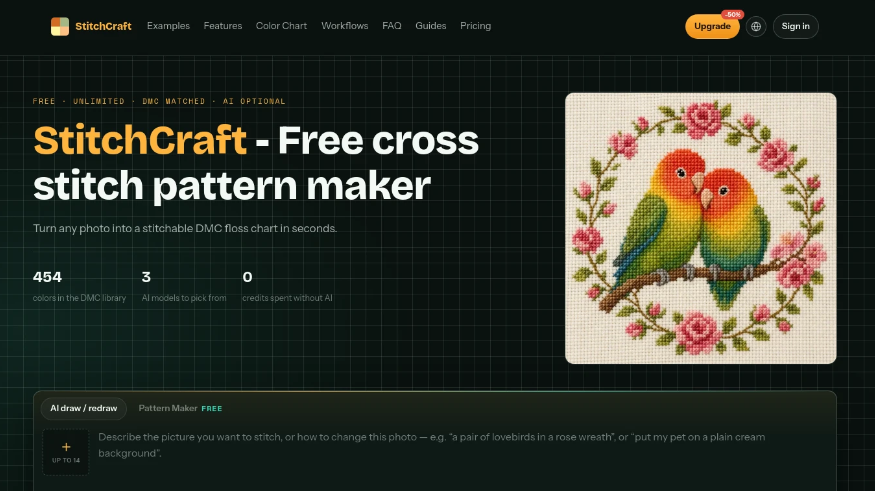The width and height of the screenshot is (875, 491).
Task: Click the Sign in button
Action: 795,26
